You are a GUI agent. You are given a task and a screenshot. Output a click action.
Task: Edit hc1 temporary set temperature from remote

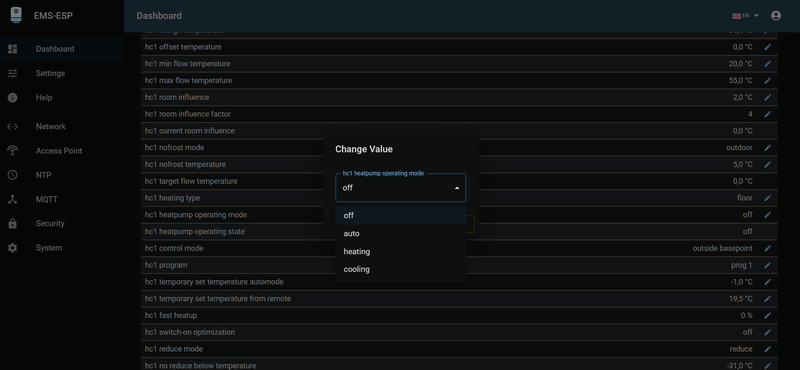(x=767, y=299)
